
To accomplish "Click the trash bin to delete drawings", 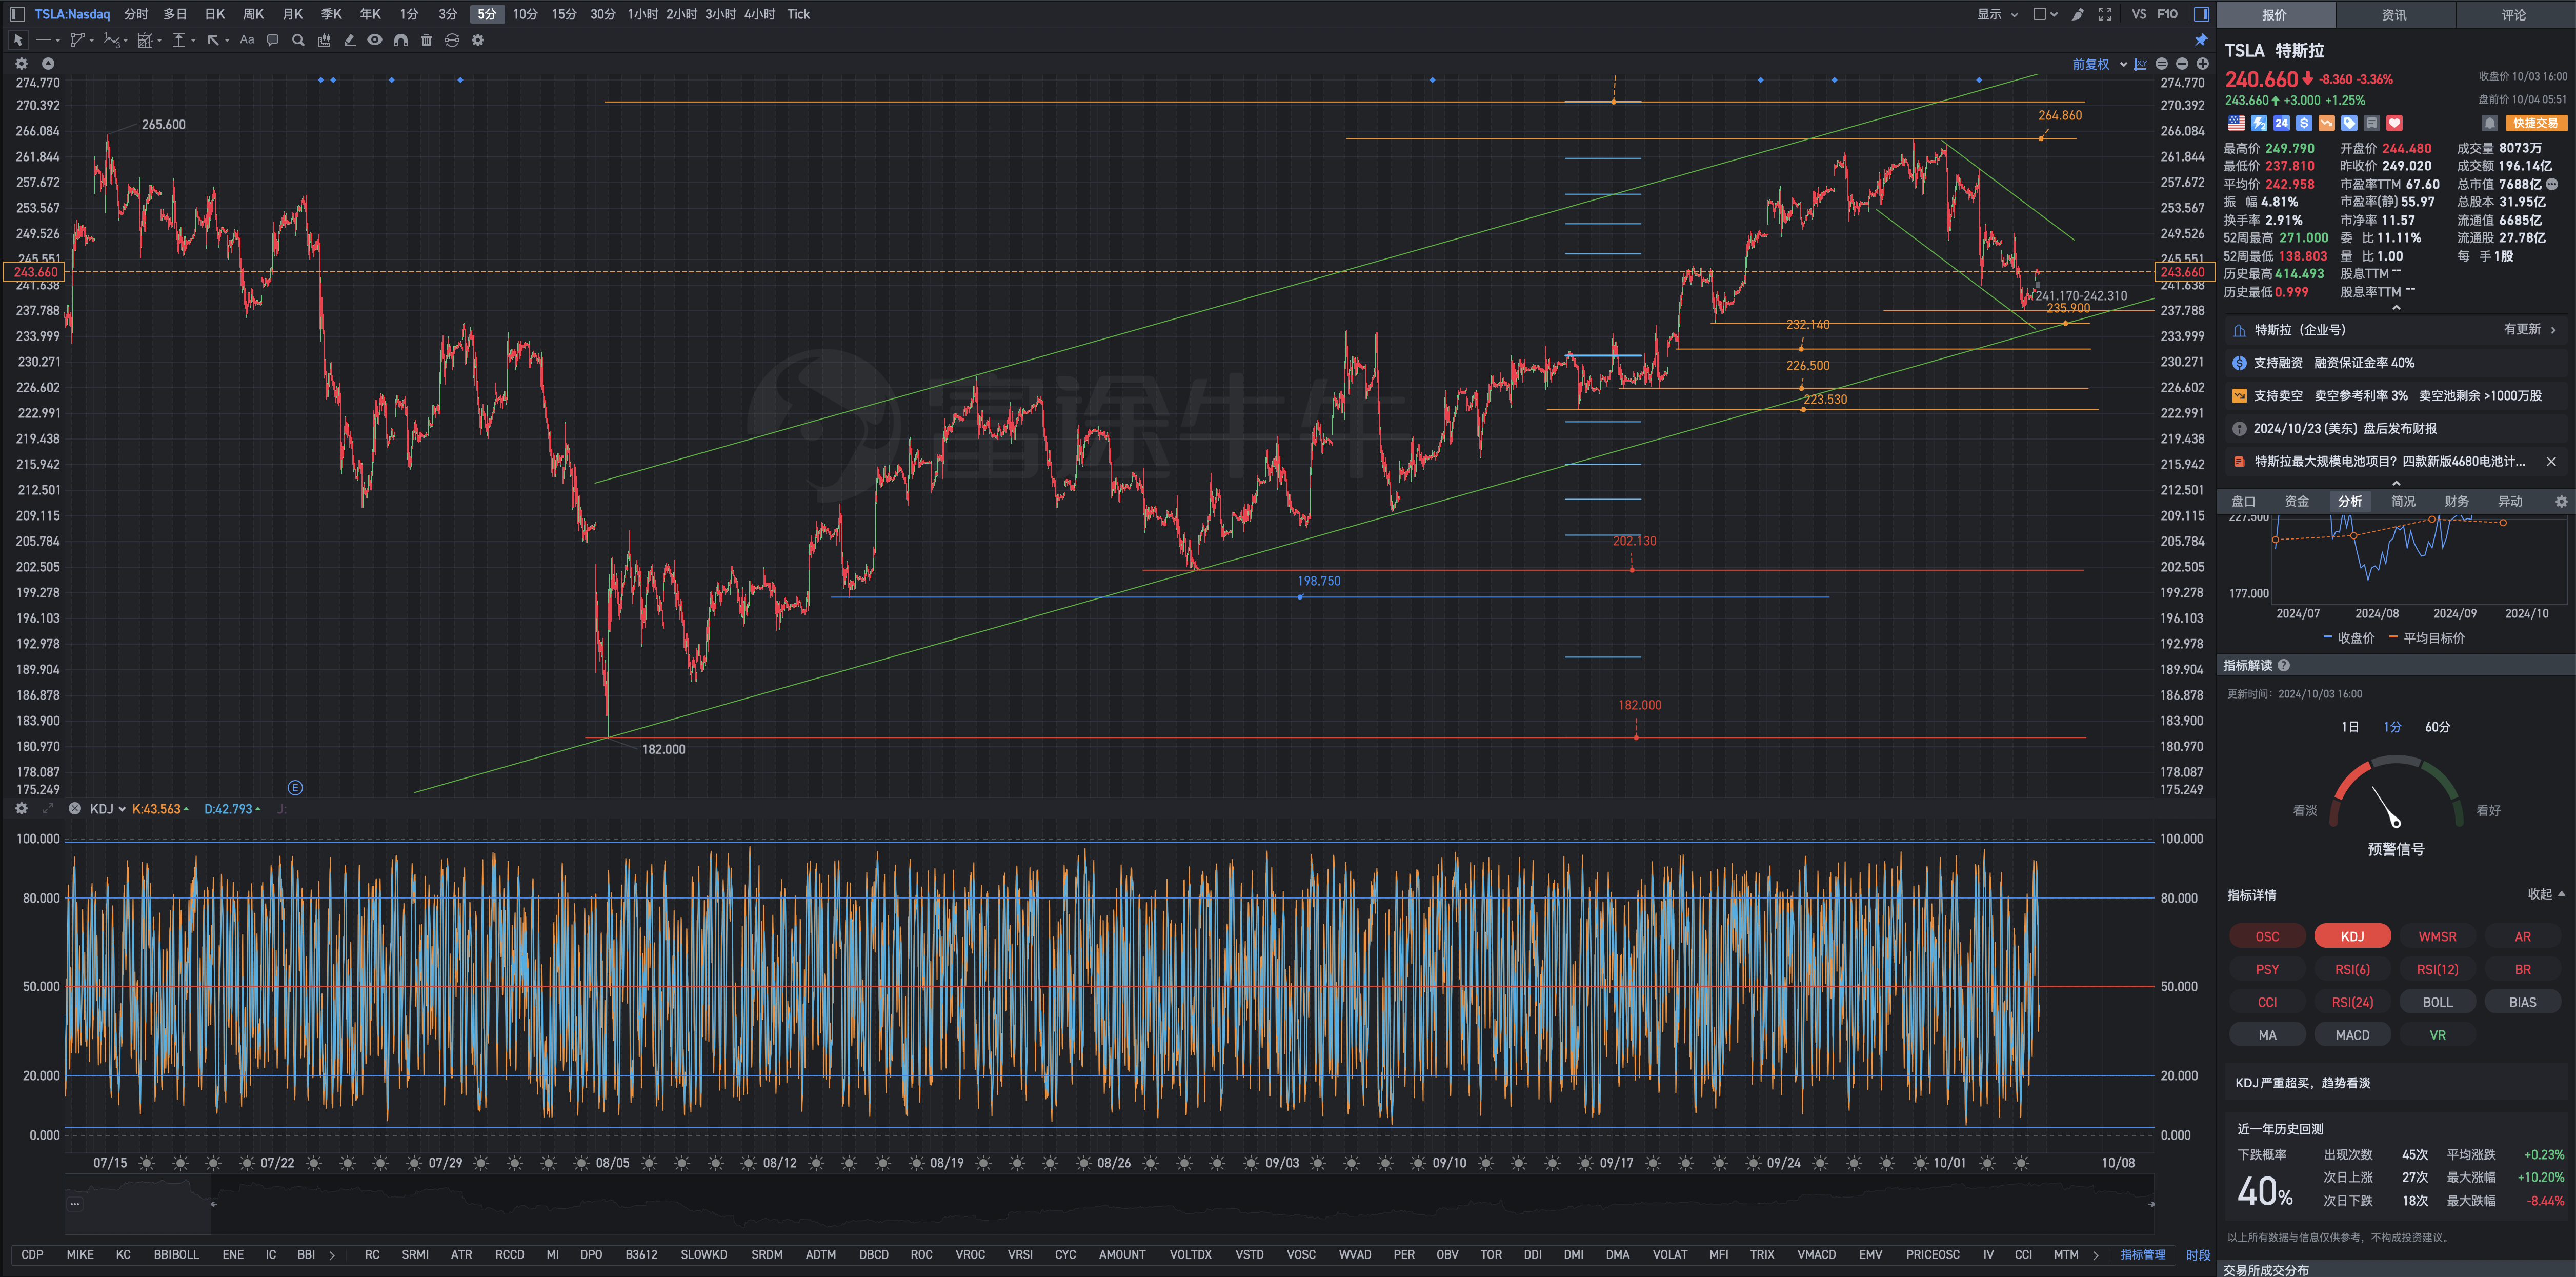I will [x=427, y=40].
